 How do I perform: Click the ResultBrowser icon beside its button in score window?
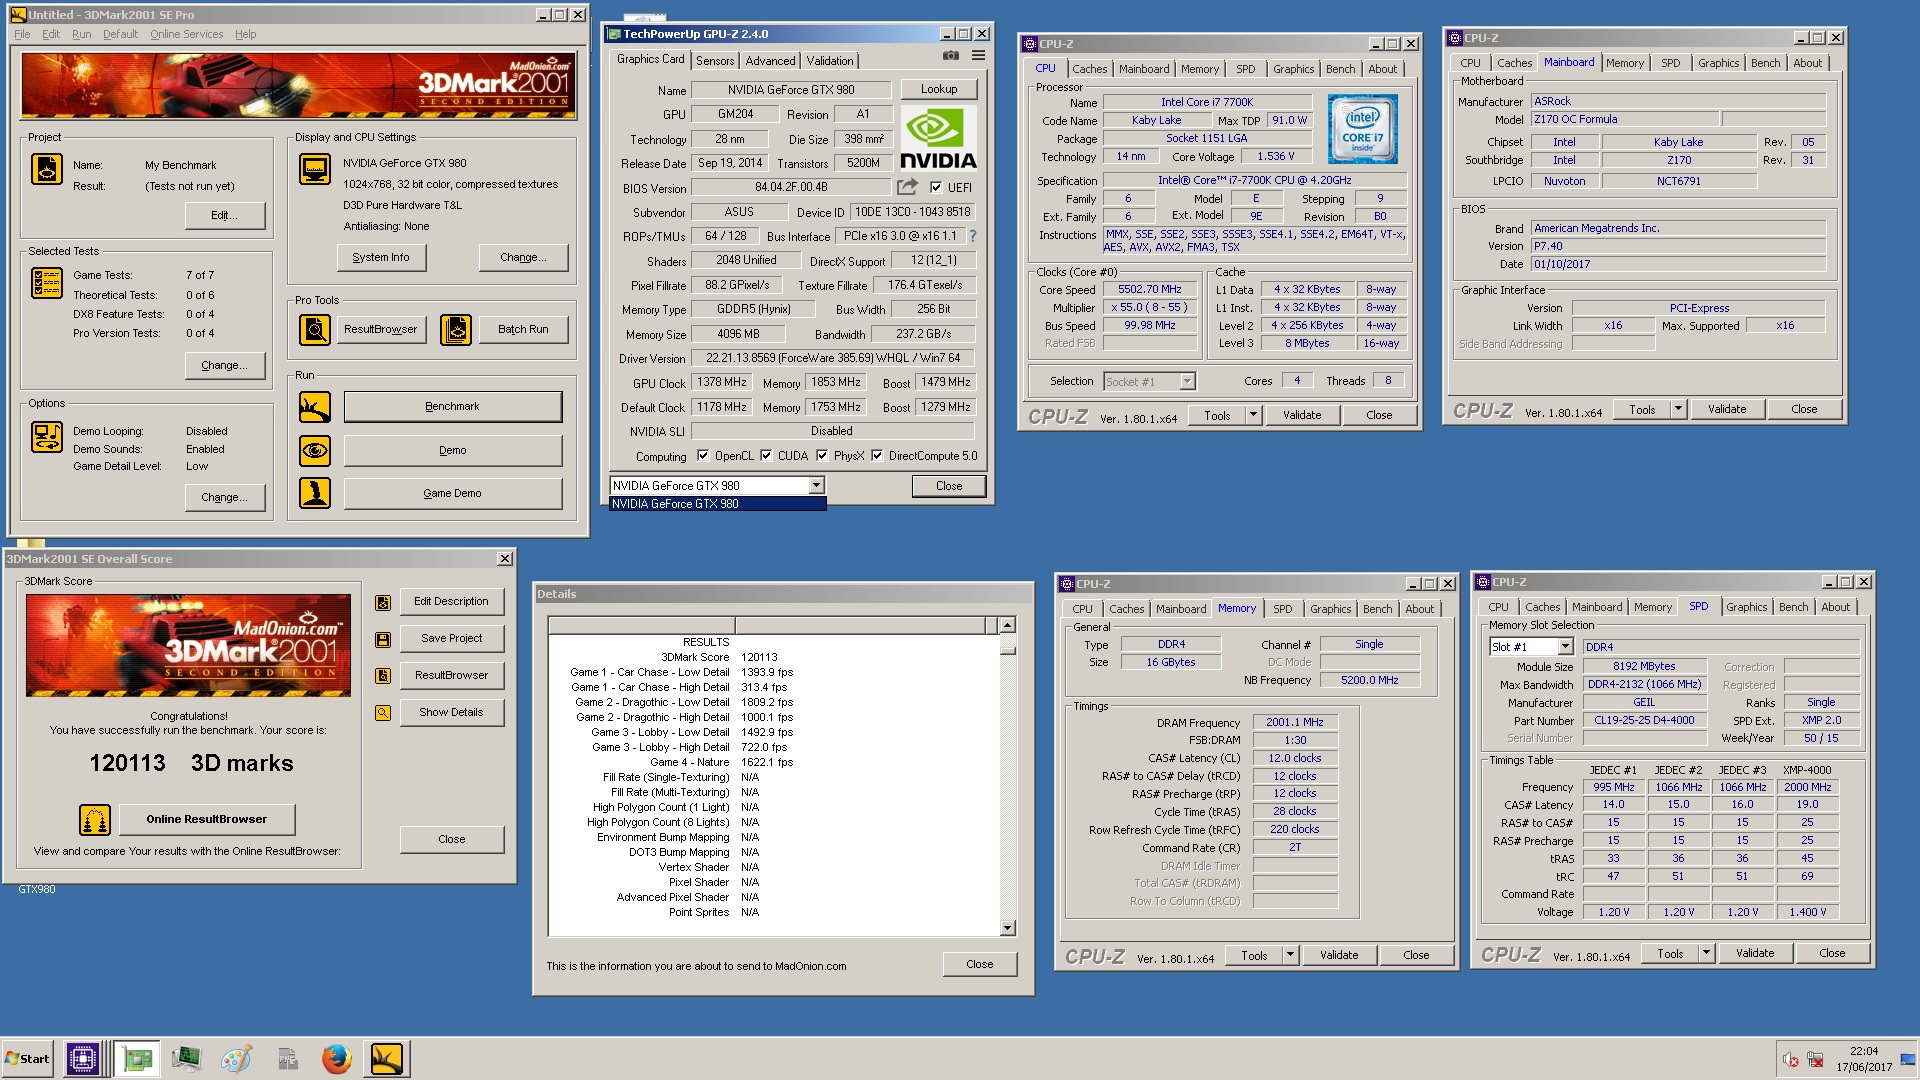(383, 676)
